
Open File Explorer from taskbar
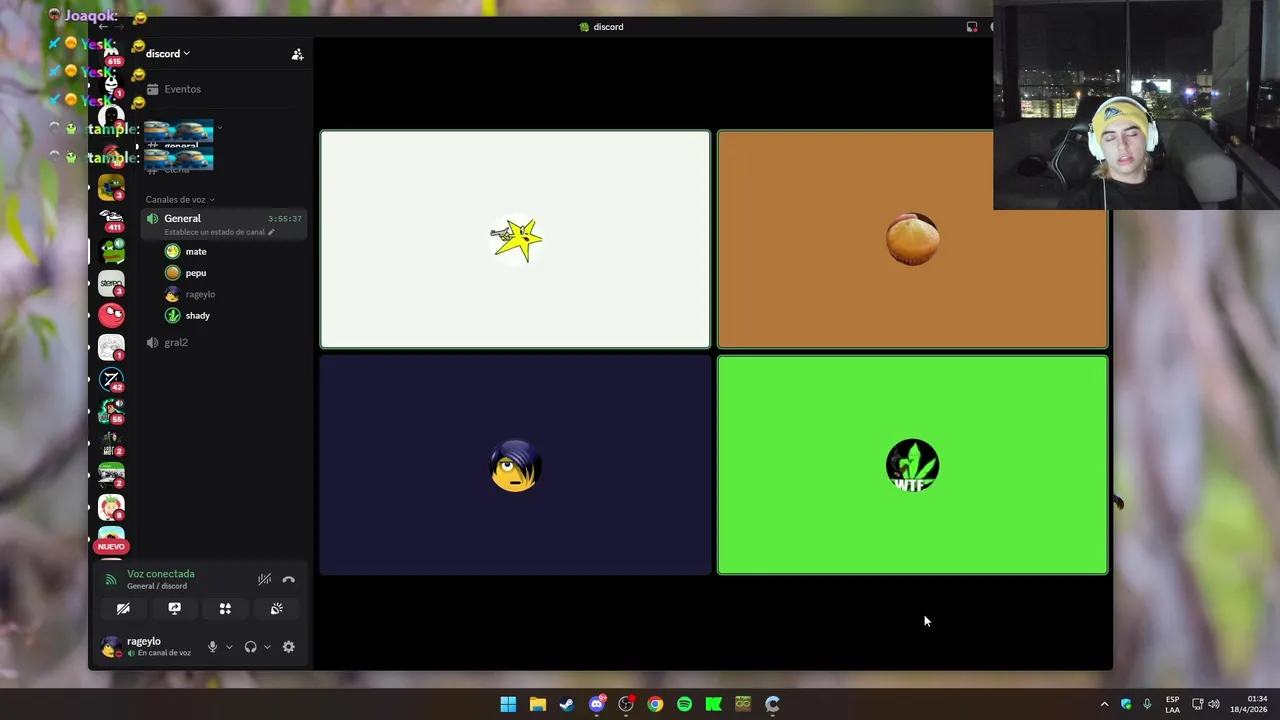[538, 704]
